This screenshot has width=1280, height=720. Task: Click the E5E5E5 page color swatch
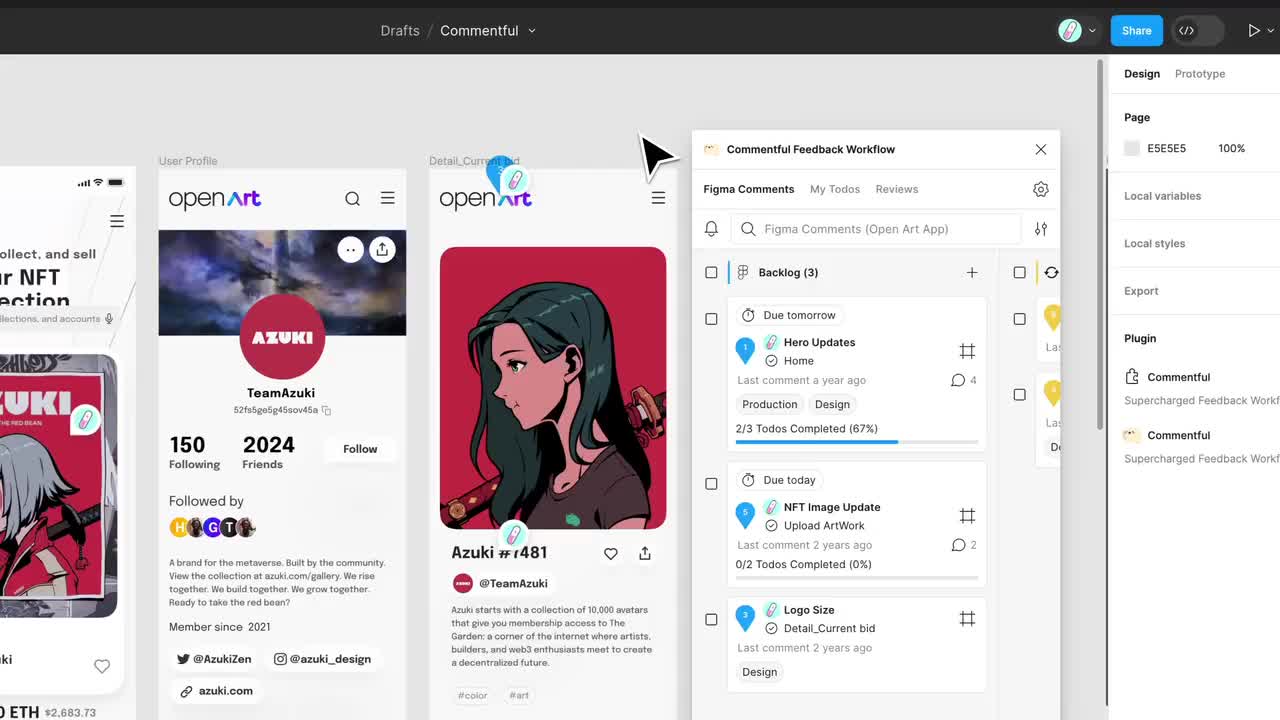click(x=1132, y=148)
